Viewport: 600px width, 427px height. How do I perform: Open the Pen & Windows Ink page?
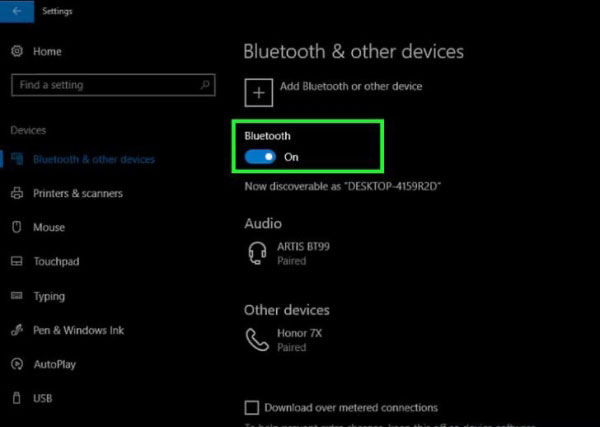[x=78, y=330]
